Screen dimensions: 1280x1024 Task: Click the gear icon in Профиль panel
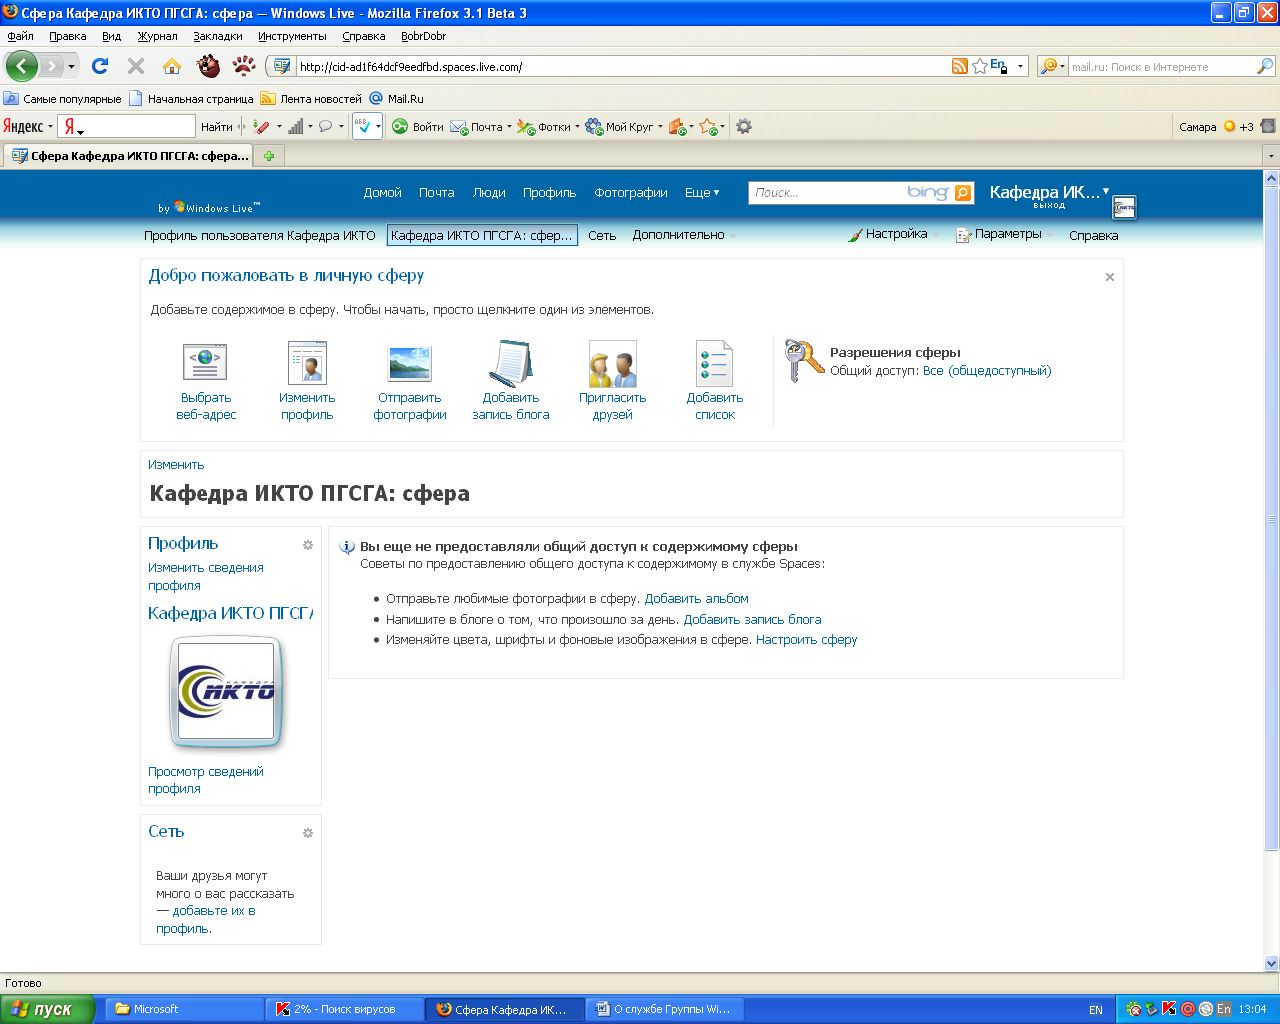[308, 545]
